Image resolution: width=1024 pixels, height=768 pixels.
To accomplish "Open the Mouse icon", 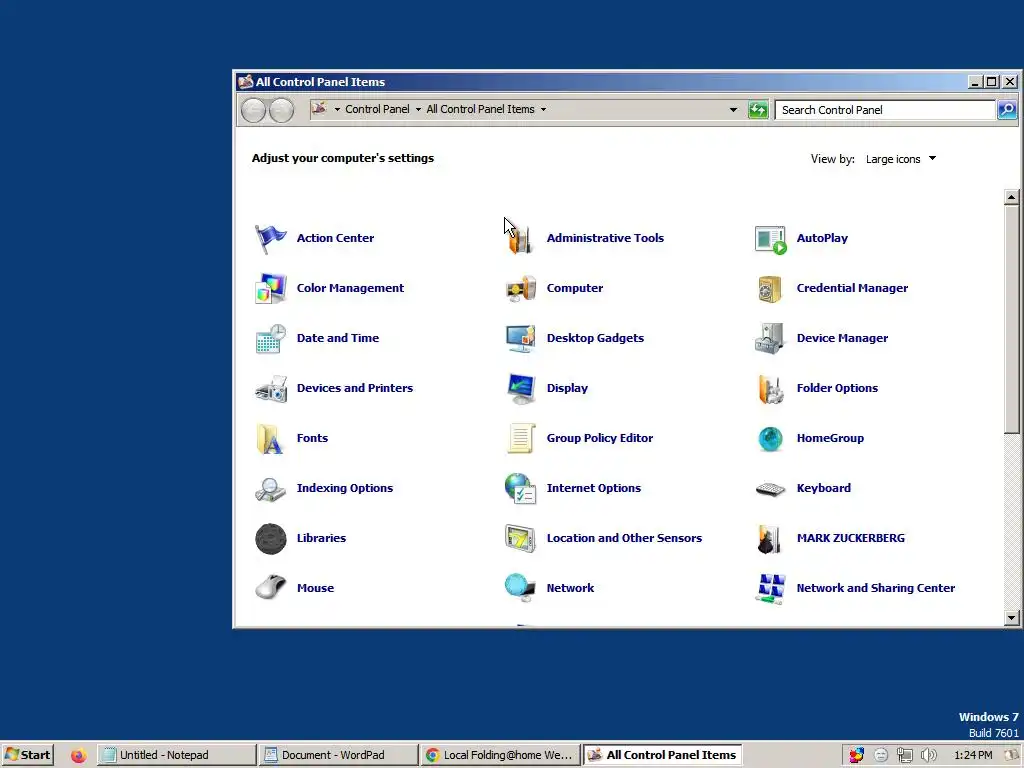I will pyautogui.click(x=270, y=588).
